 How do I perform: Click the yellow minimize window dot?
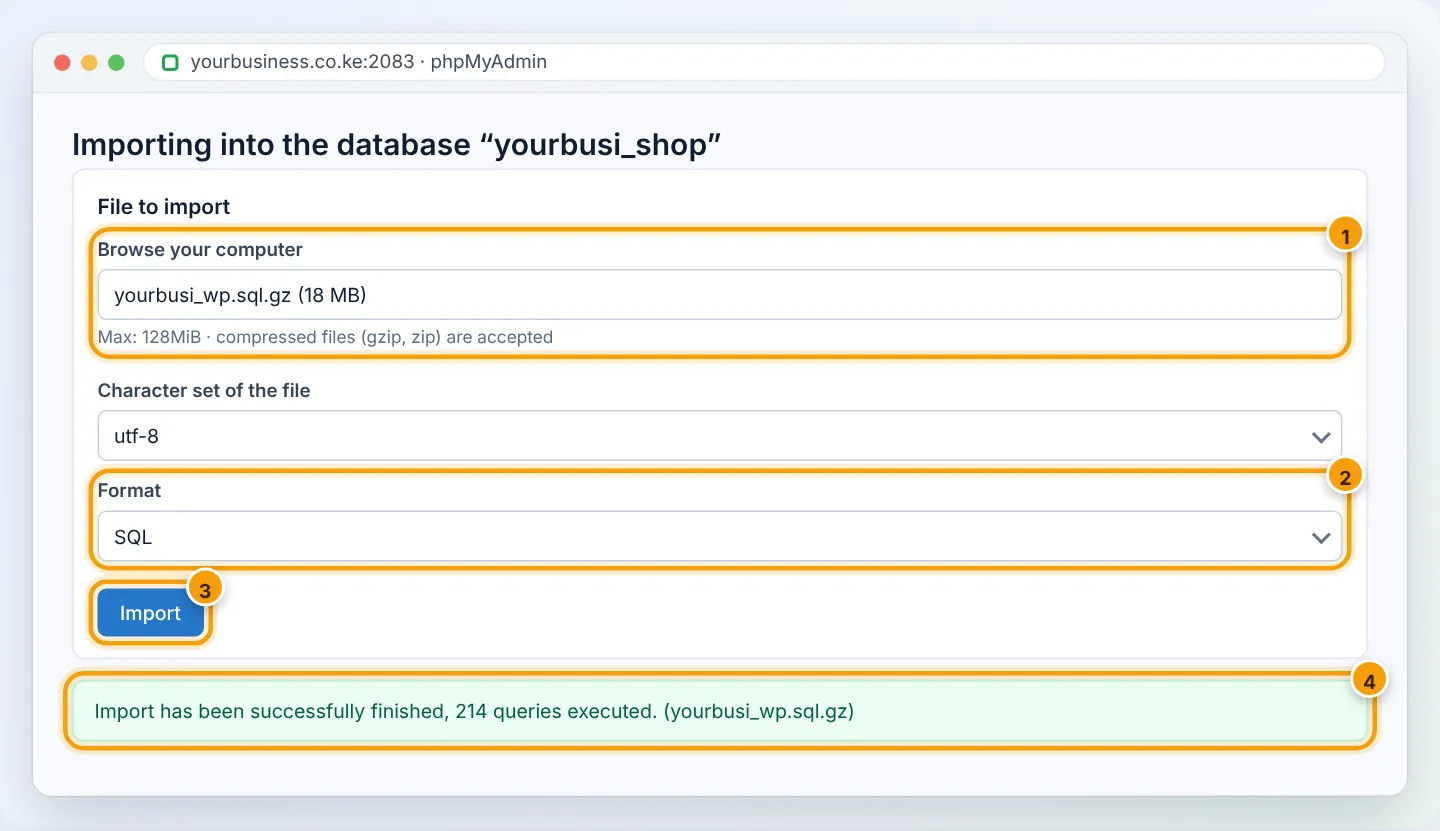89,62
